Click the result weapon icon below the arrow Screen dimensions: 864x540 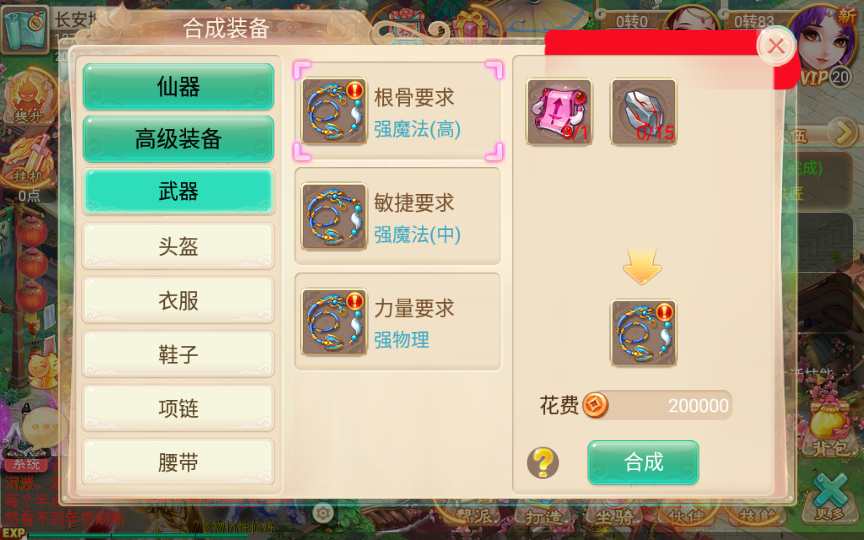click(644, 333)
